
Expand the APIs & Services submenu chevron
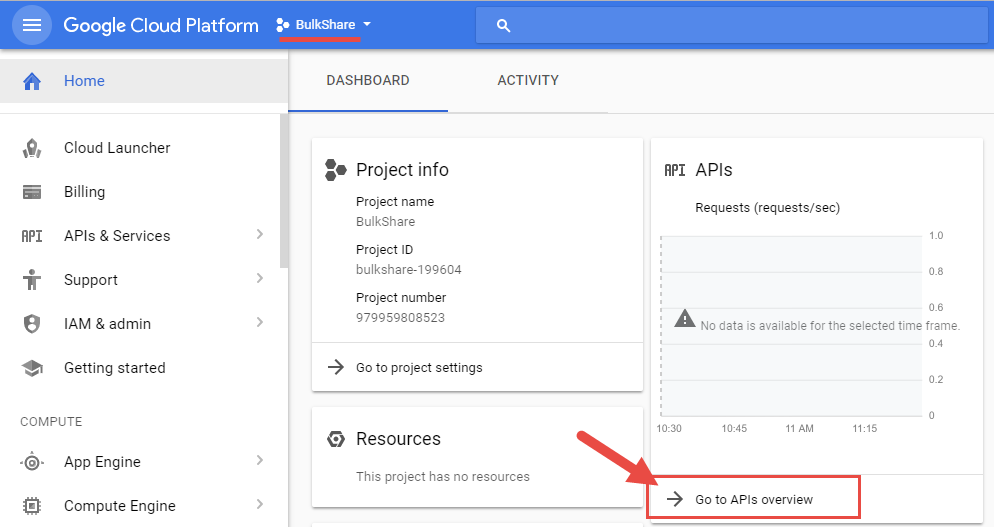point(259,235)
